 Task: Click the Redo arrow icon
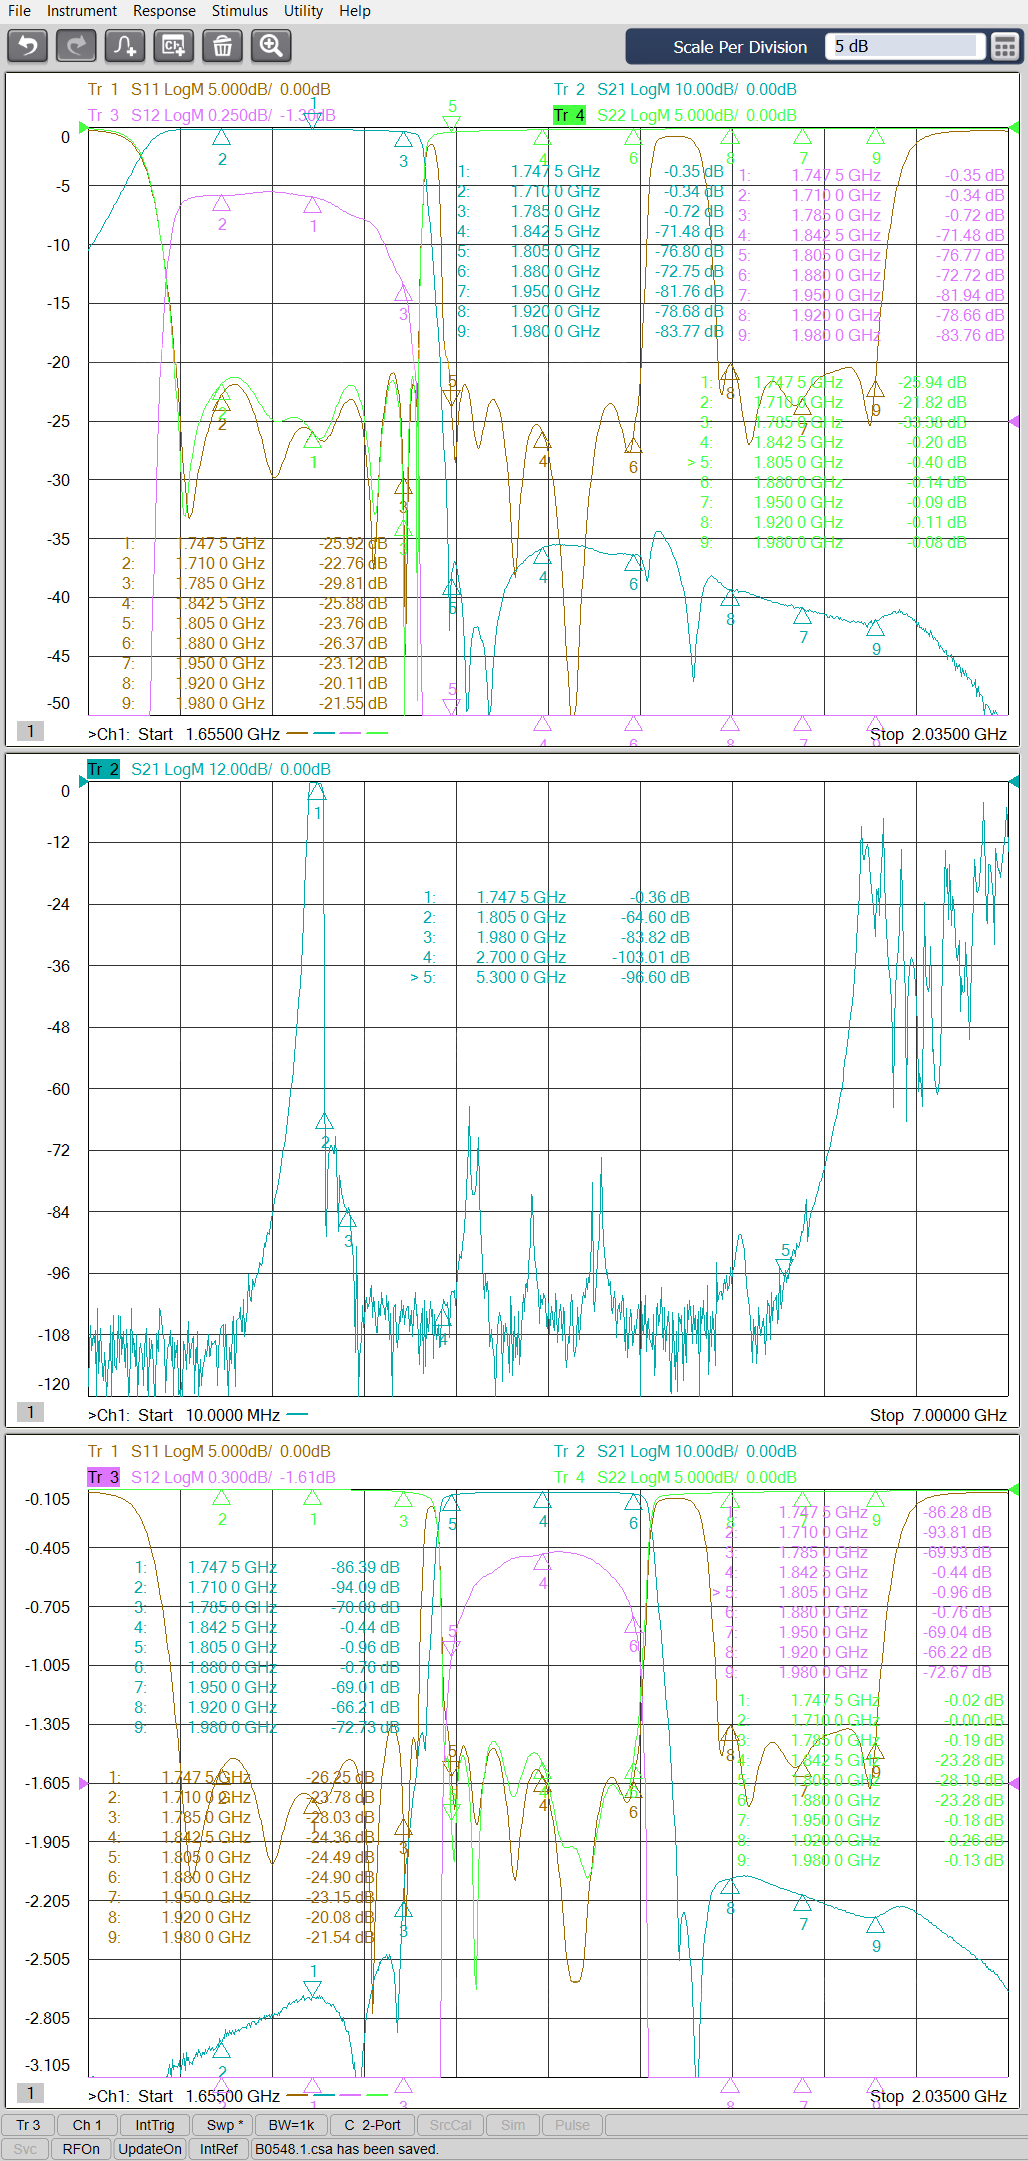[76, 46]
